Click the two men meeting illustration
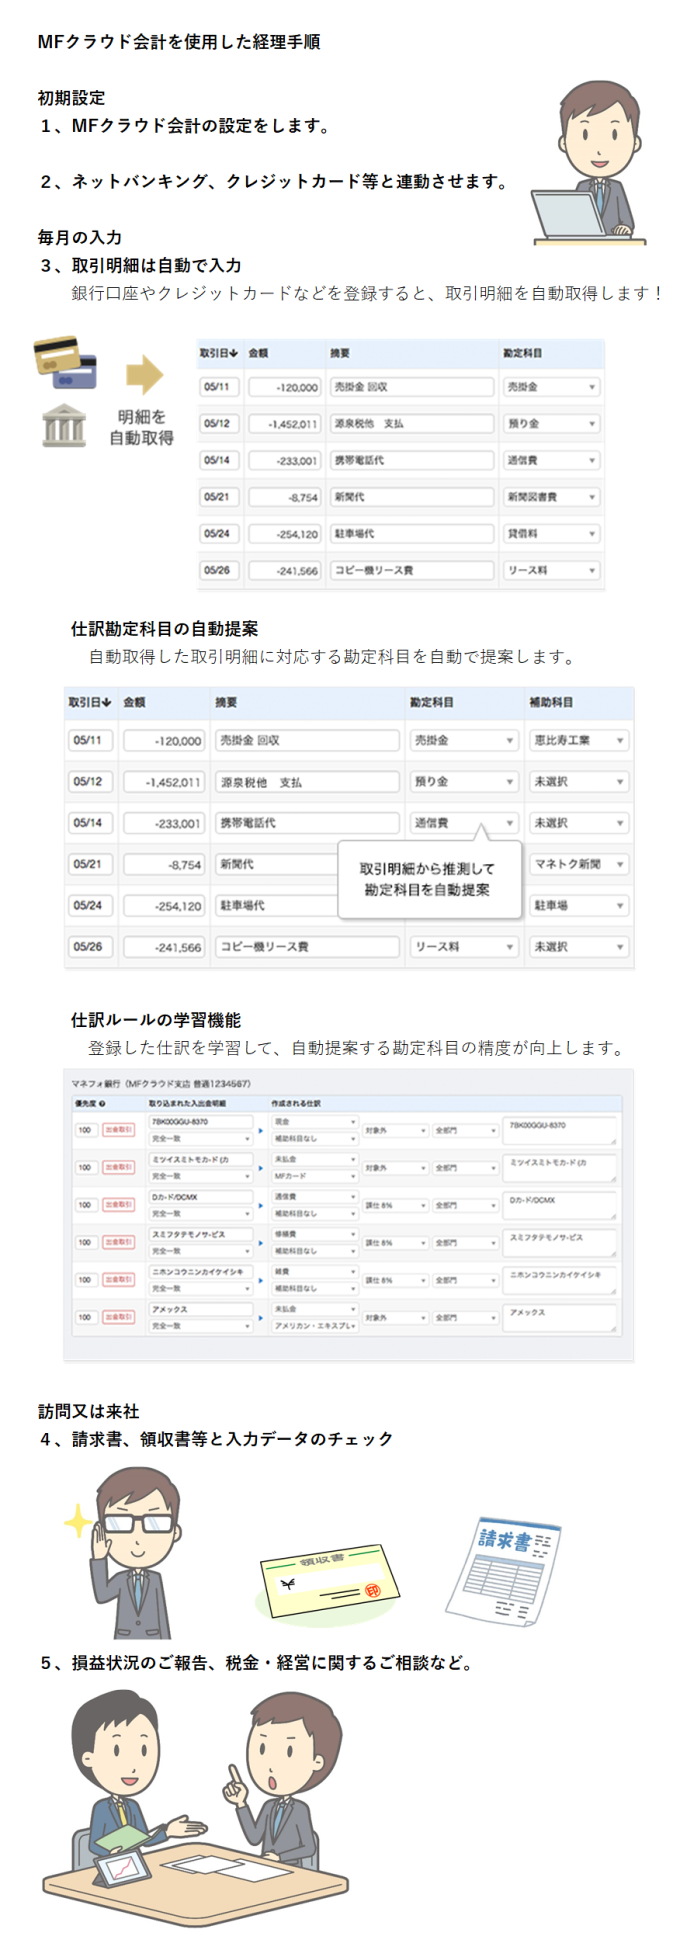The height and width of the screenshot is (1957, 680). [x=195, y=1808]
